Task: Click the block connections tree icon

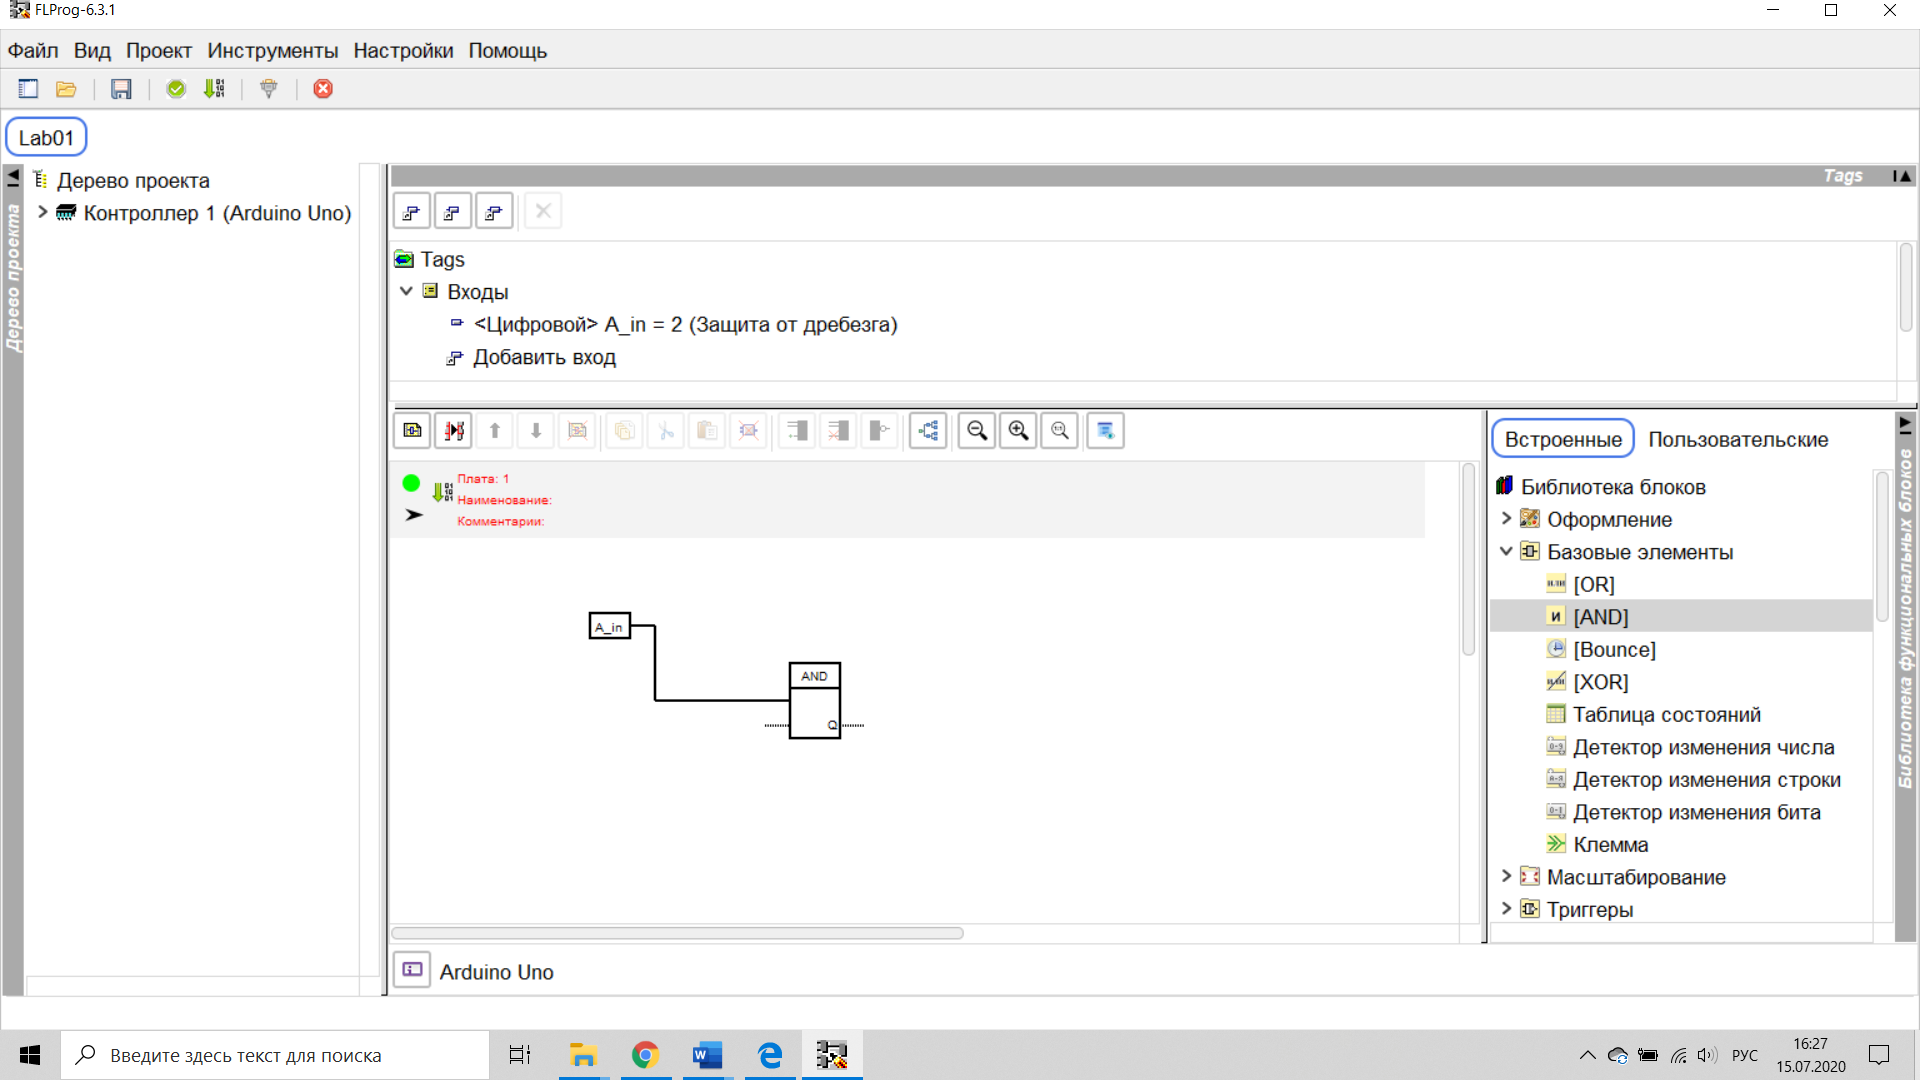Action: [x=928, y=431]
